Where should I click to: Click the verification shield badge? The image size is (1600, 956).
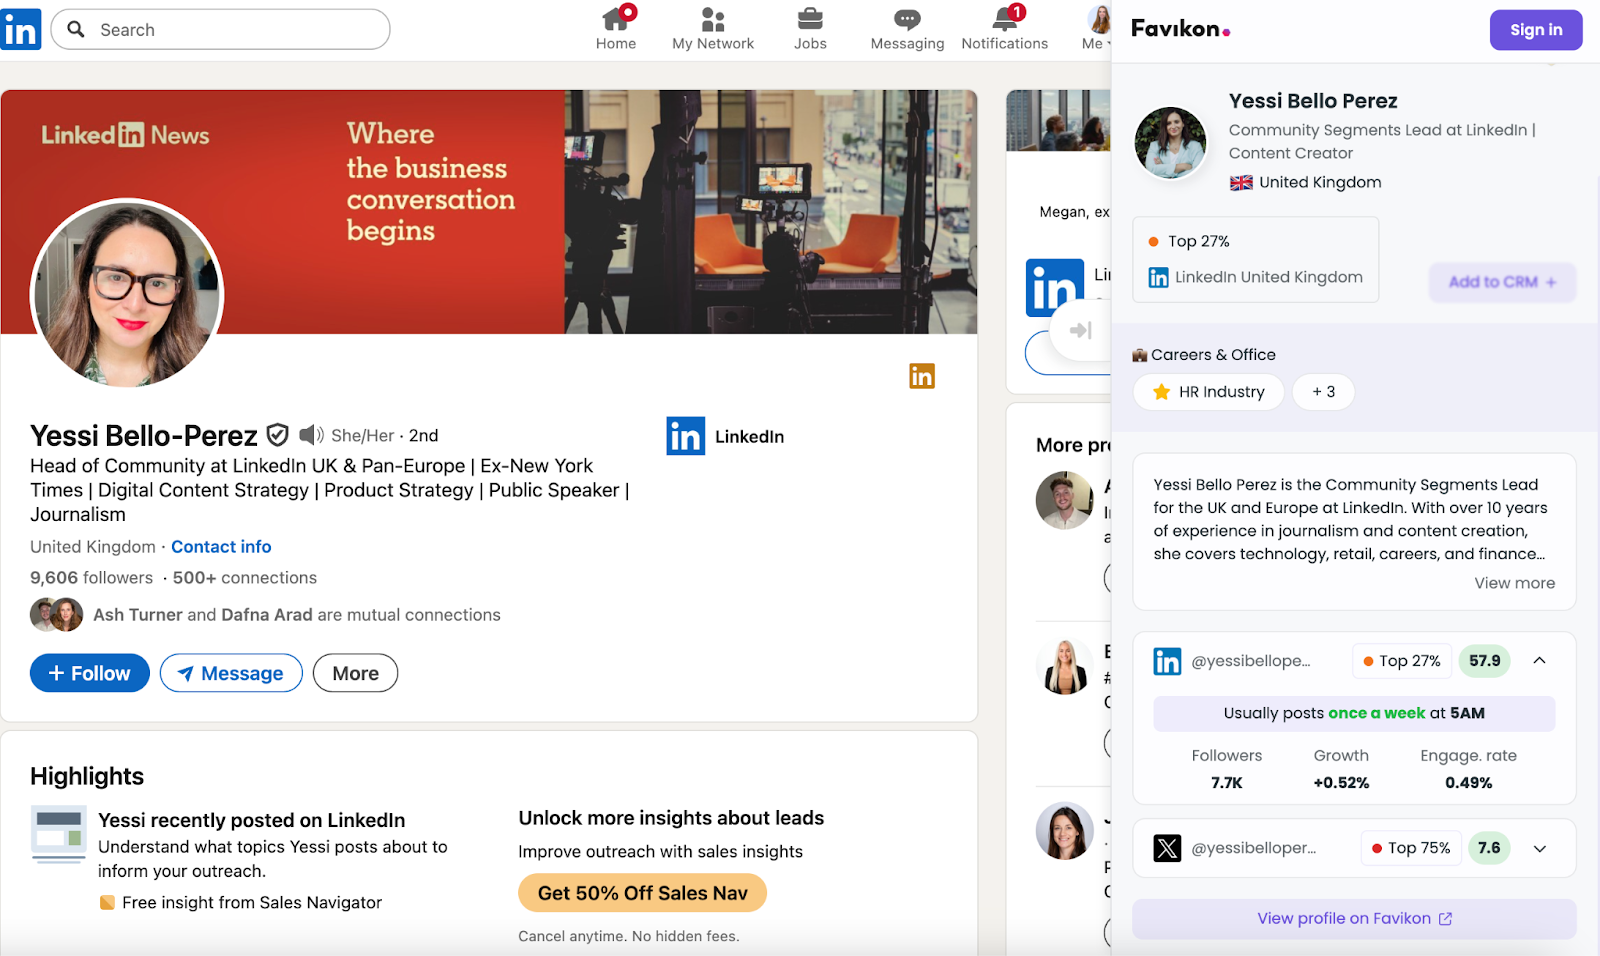coord(277,435)
